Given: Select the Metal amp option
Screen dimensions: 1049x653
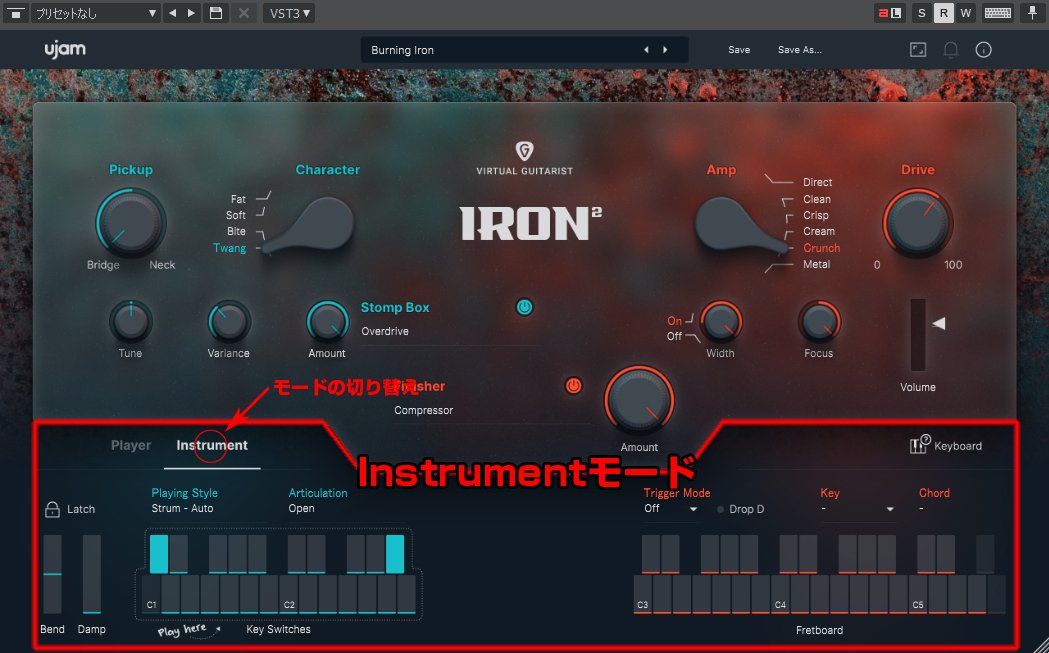Looking at the screenshot, I should pyautogui.click(x=816, y=265).
